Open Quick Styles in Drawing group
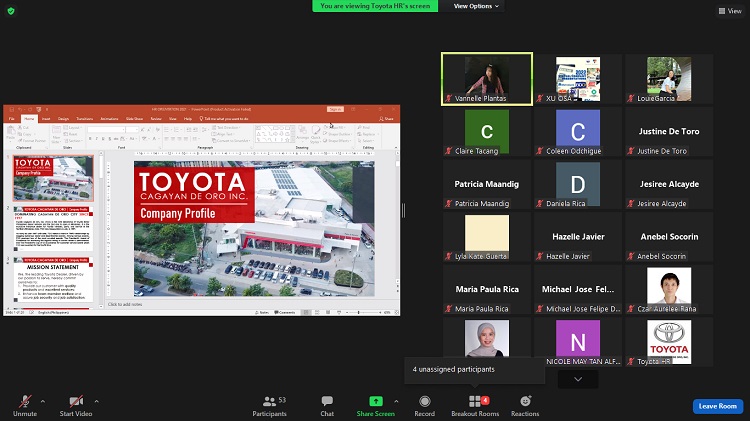This screenshot has width=750, height=421. coord(316,134)
